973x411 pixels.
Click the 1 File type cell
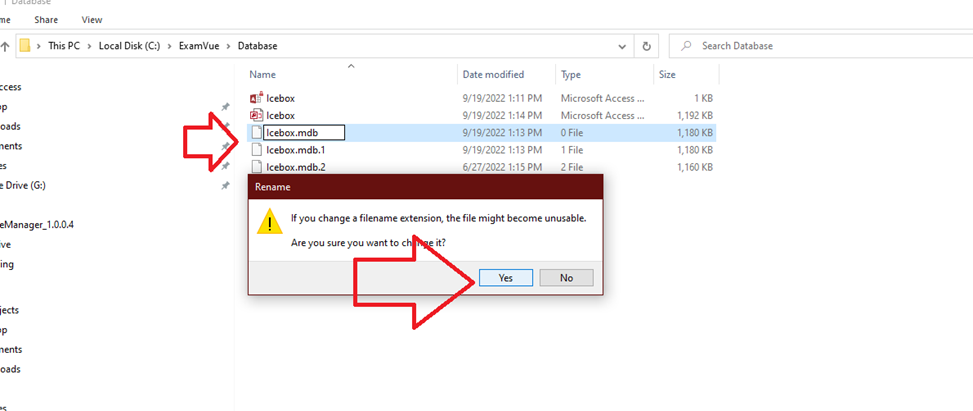pyautogui.click(x=572, y=150)
